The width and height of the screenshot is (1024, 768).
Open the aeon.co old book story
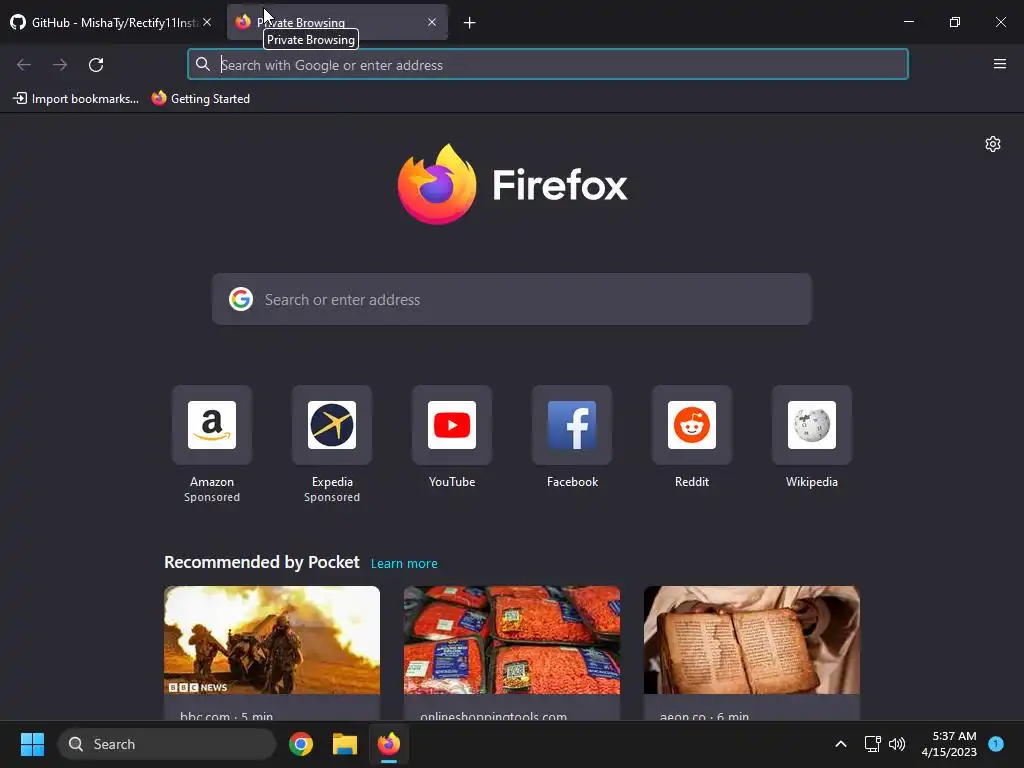(752, 640)
